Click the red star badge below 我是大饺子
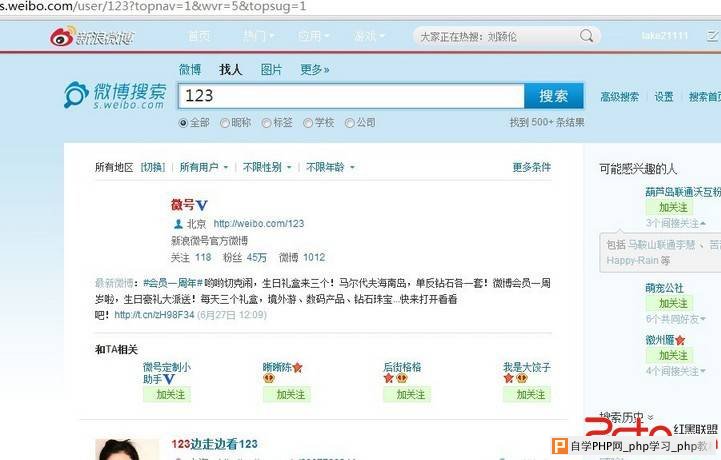The height and width of the screenshot is (460, 721). (x=508, y=378)
